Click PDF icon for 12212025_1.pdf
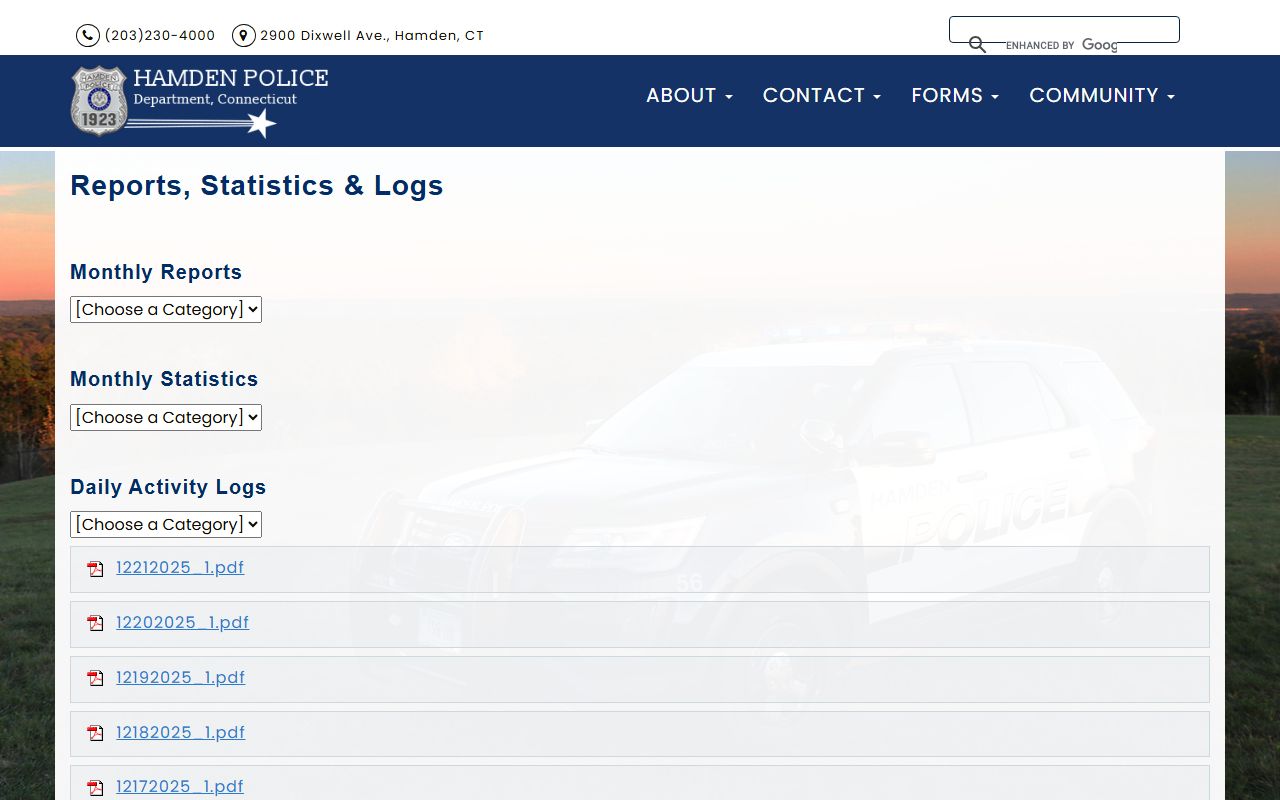 (95, 569)
